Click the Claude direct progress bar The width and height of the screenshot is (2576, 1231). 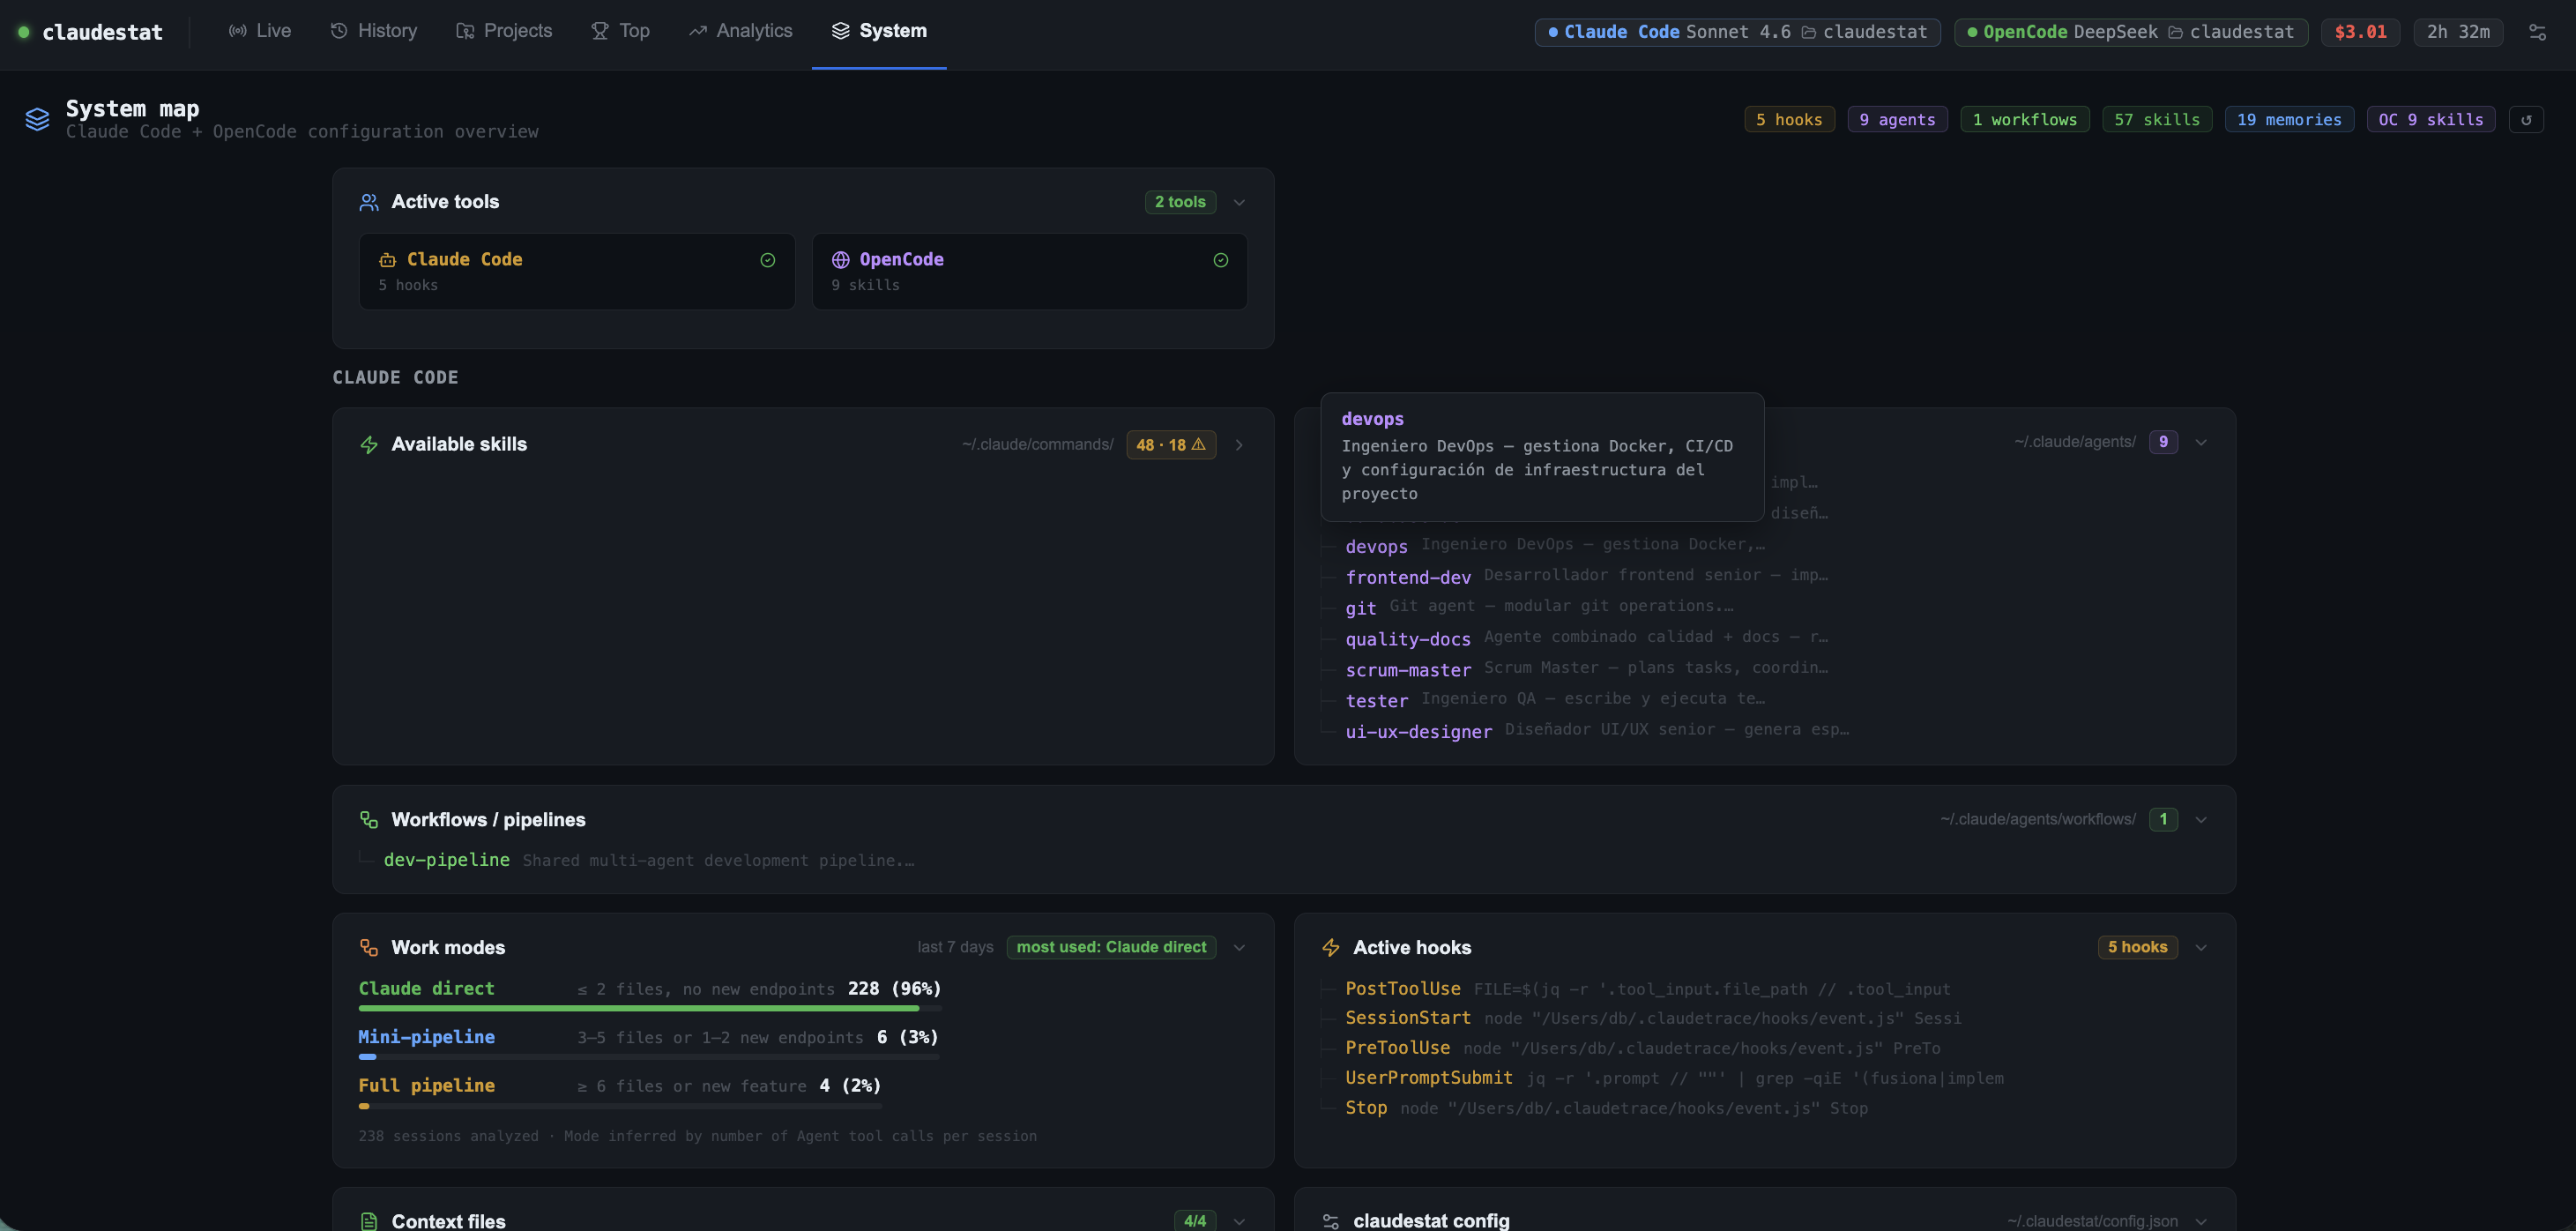point(650,1008)
